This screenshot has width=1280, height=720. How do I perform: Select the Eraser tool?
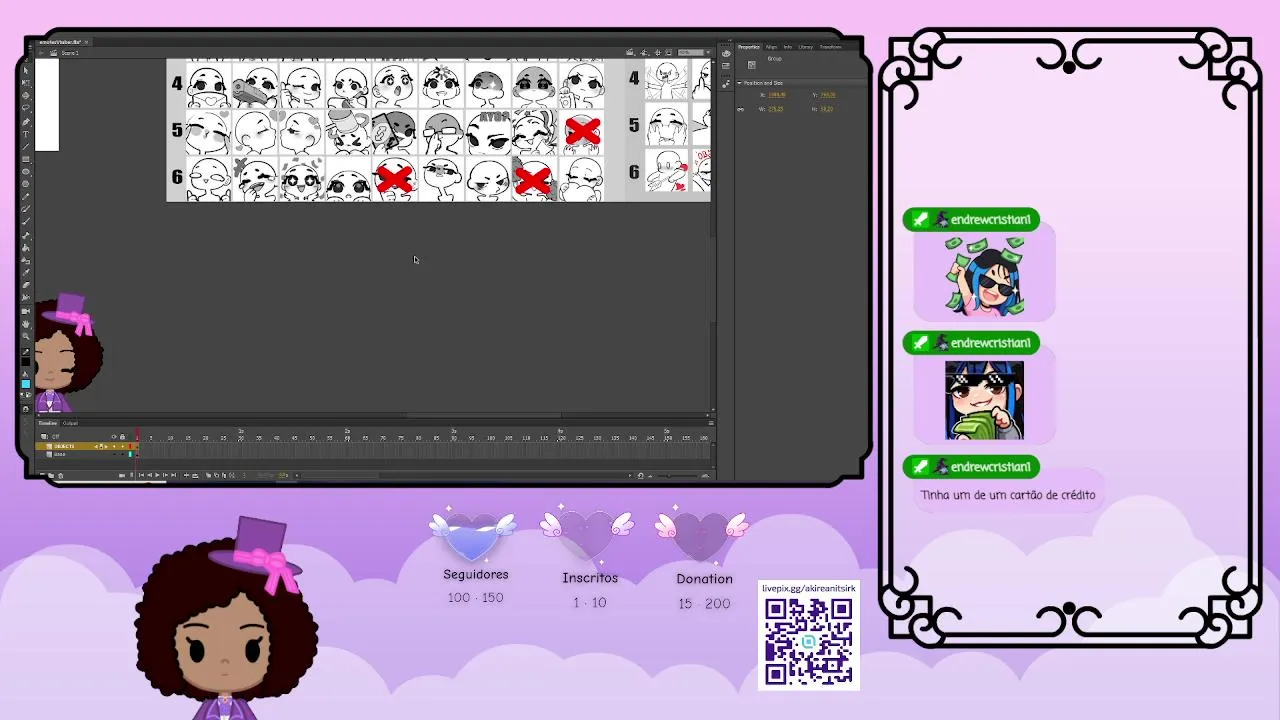(x=26, y=285)
